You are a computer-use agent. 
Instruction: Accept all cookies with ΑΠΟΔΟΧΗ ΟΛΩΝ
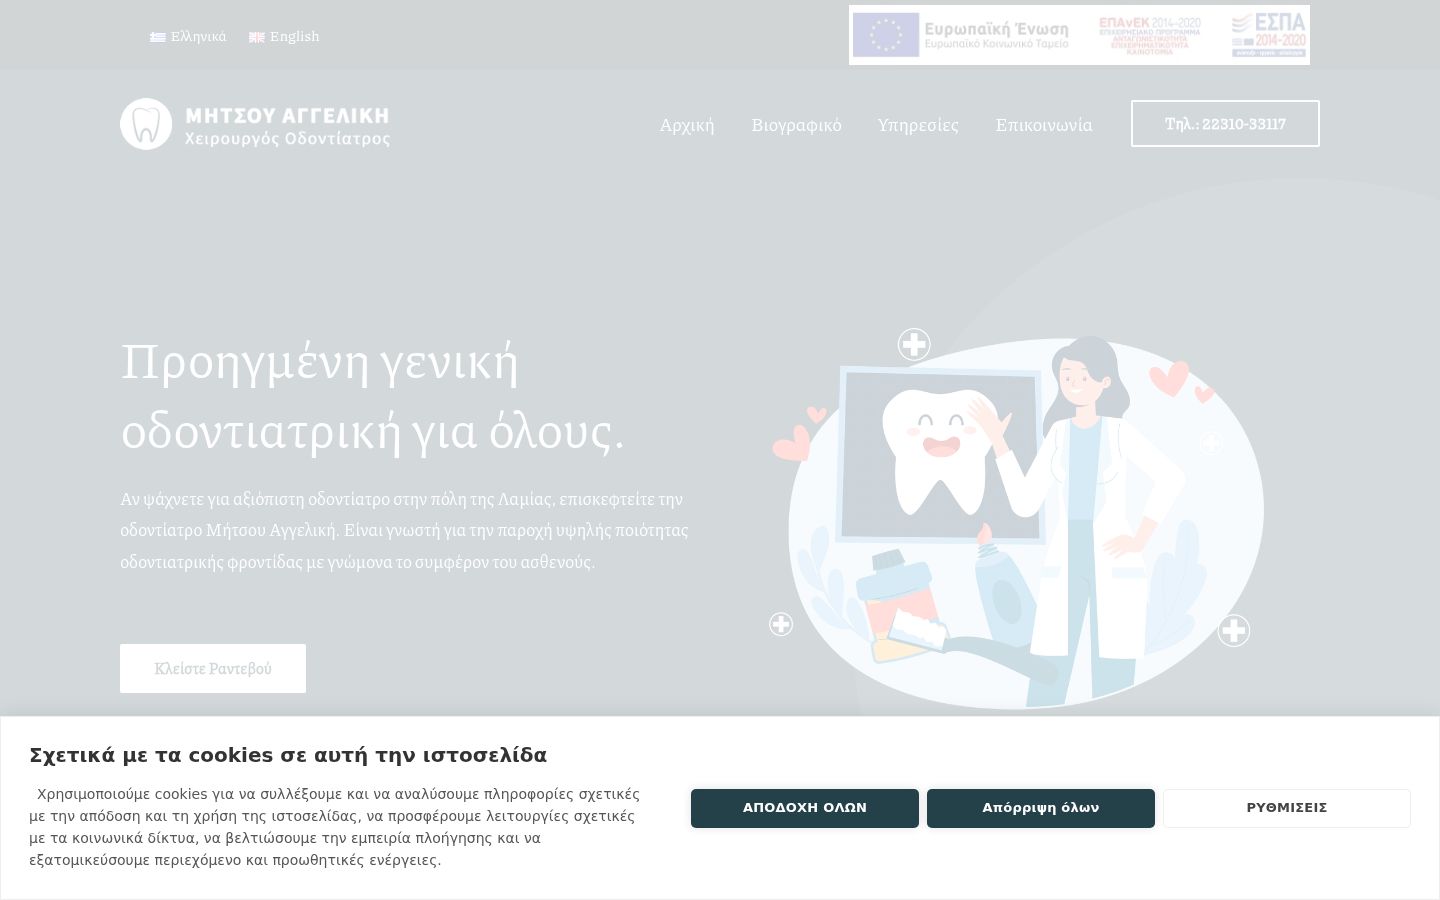coord(805,808)
